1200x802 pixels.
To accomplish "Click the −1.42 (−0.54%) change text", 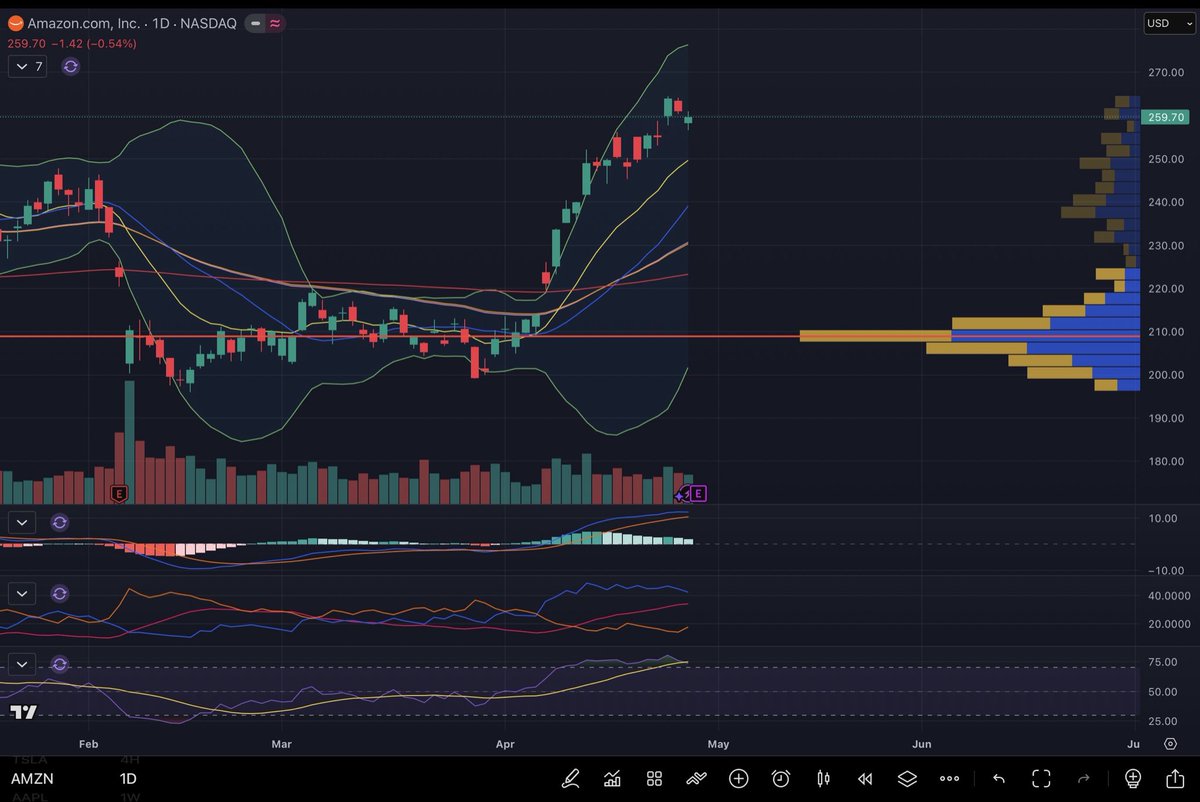I will click(94, 44).
